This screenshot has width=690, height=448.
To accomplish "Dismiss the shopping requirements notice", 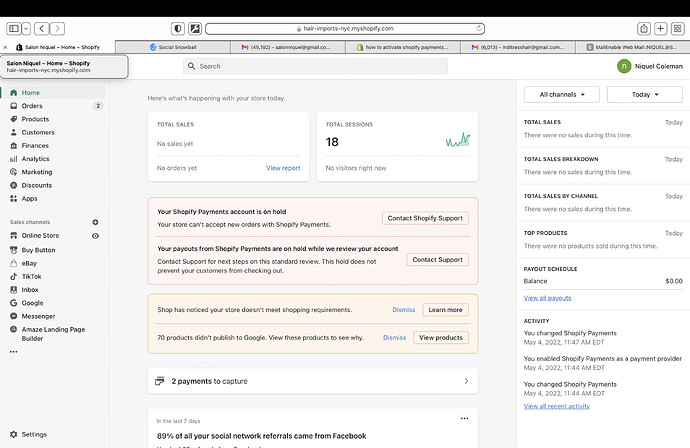I will coord(404,310).
